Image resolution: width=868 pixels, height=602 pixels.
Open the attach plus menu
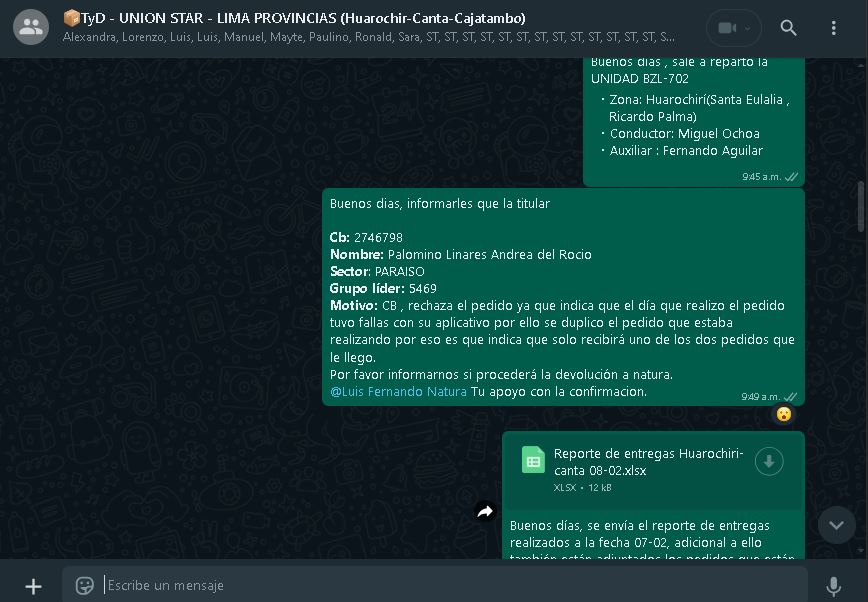tap(33, 586)
